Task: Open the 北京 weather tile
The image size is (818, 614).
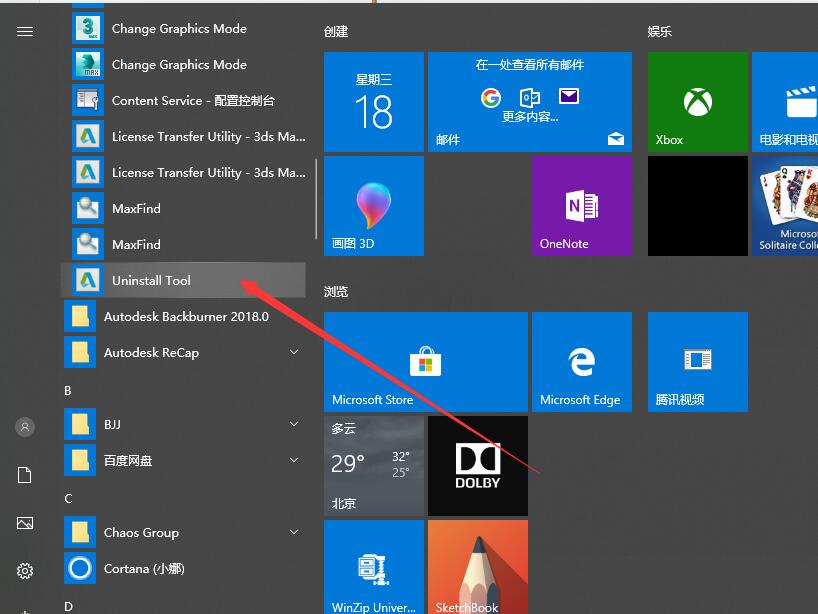Action: coord(374,466)
